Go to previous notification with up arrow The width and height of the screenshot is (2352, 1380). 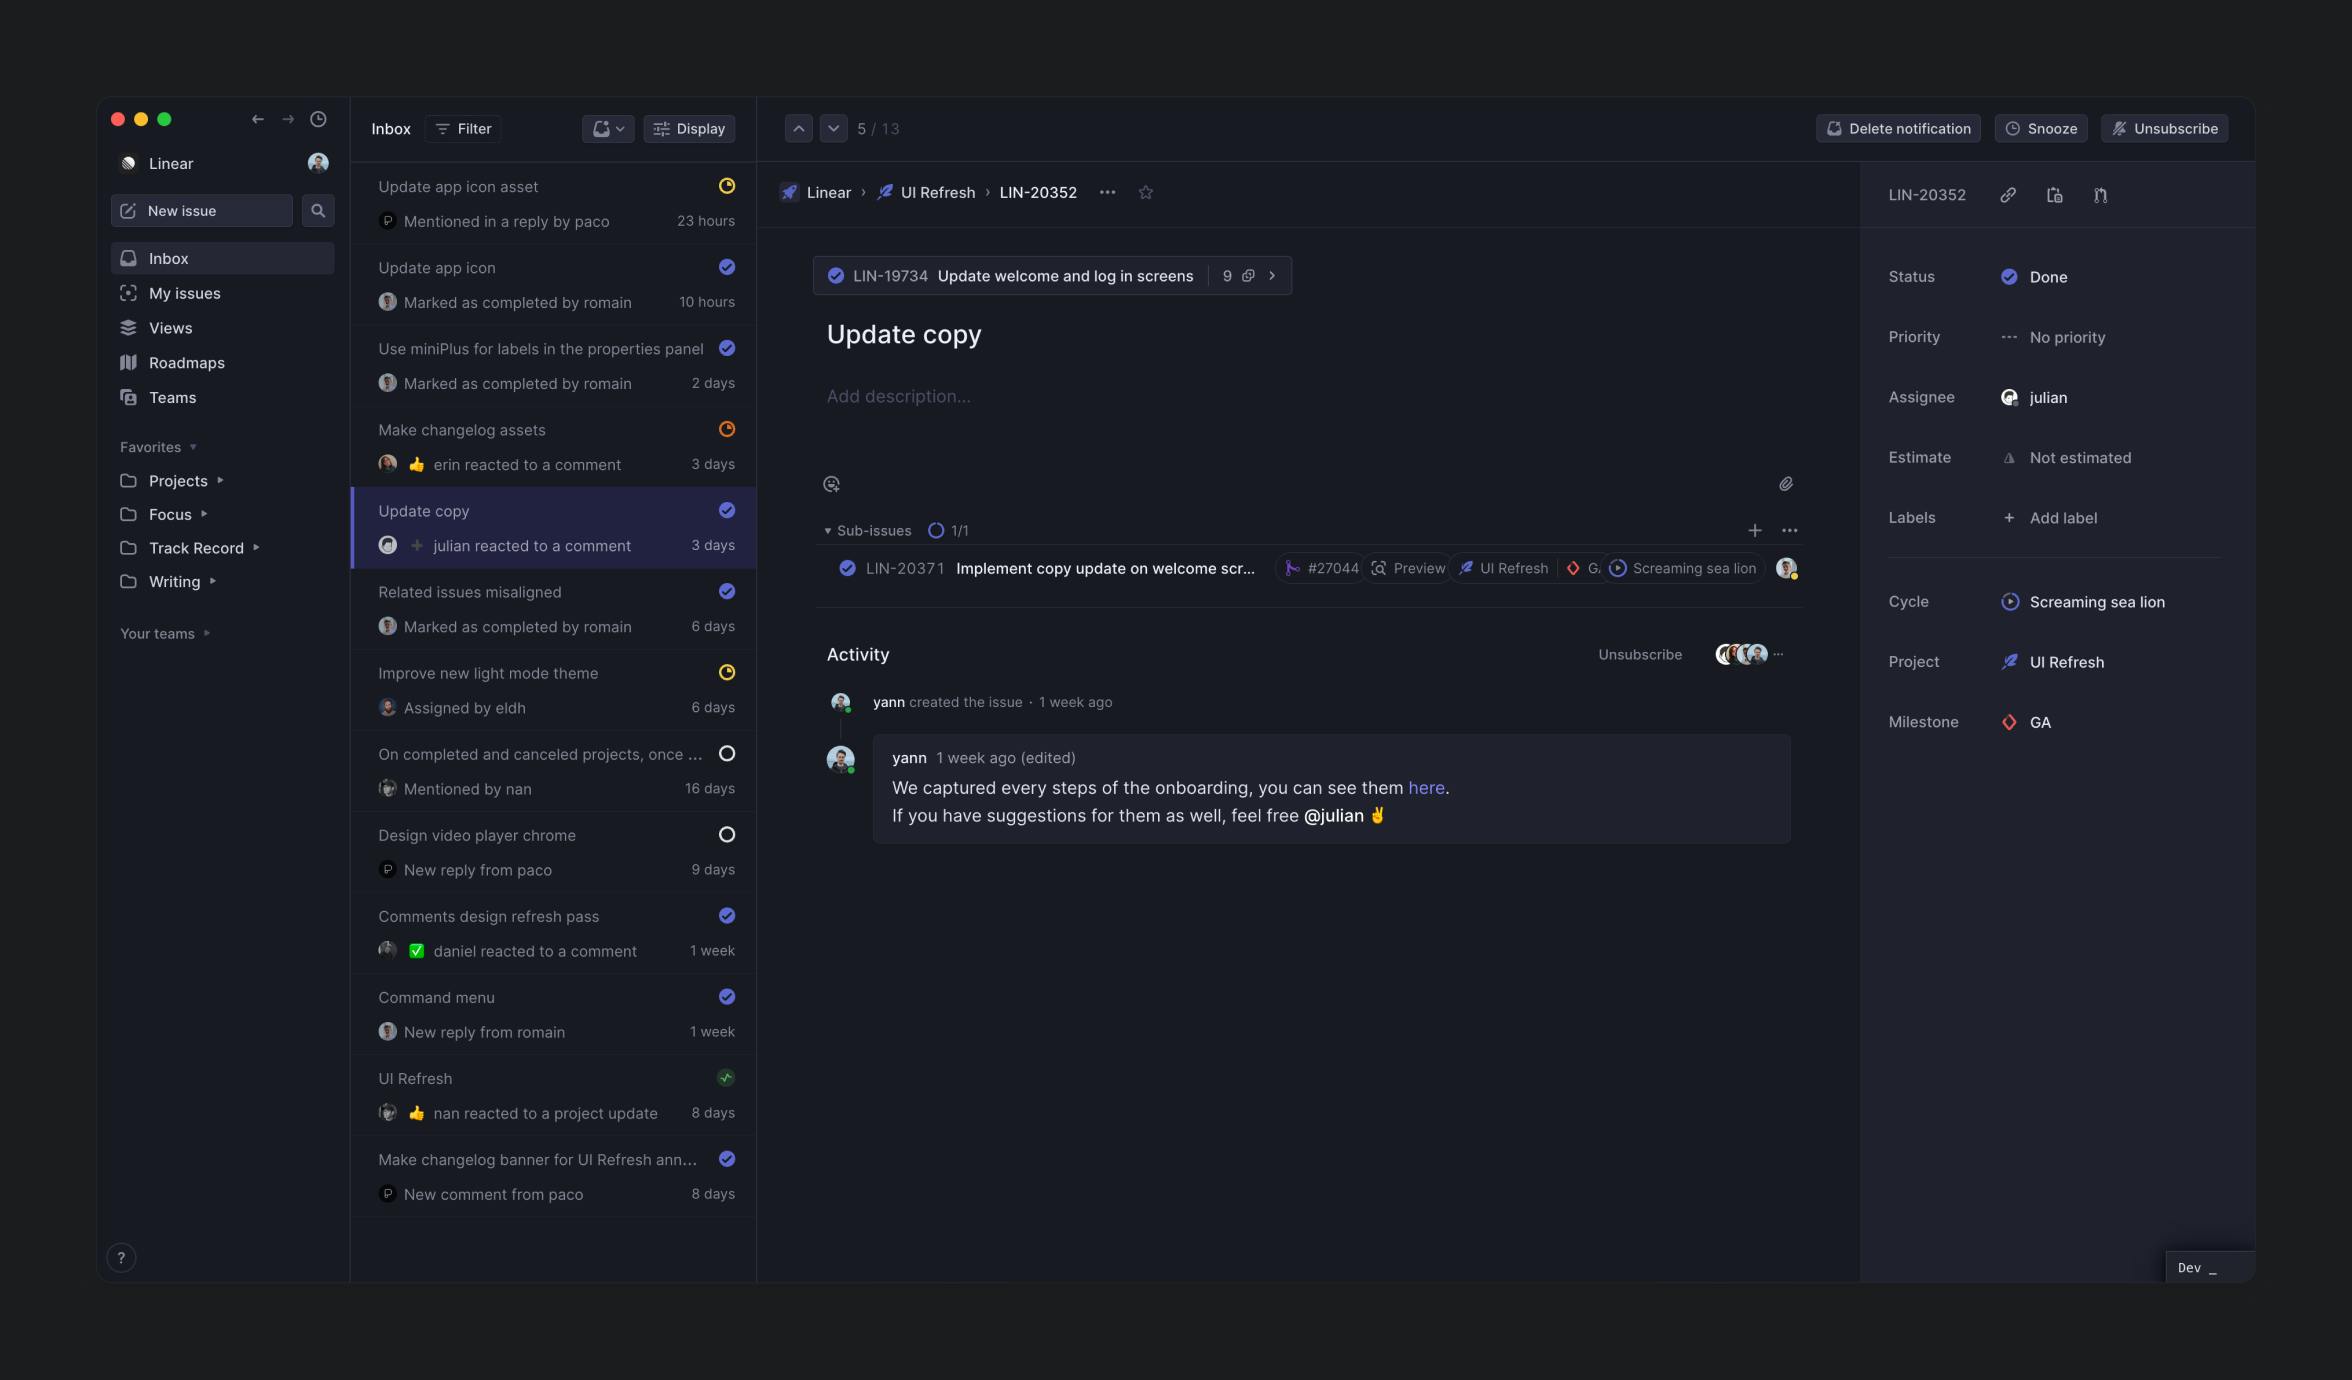tap(799, 128)
